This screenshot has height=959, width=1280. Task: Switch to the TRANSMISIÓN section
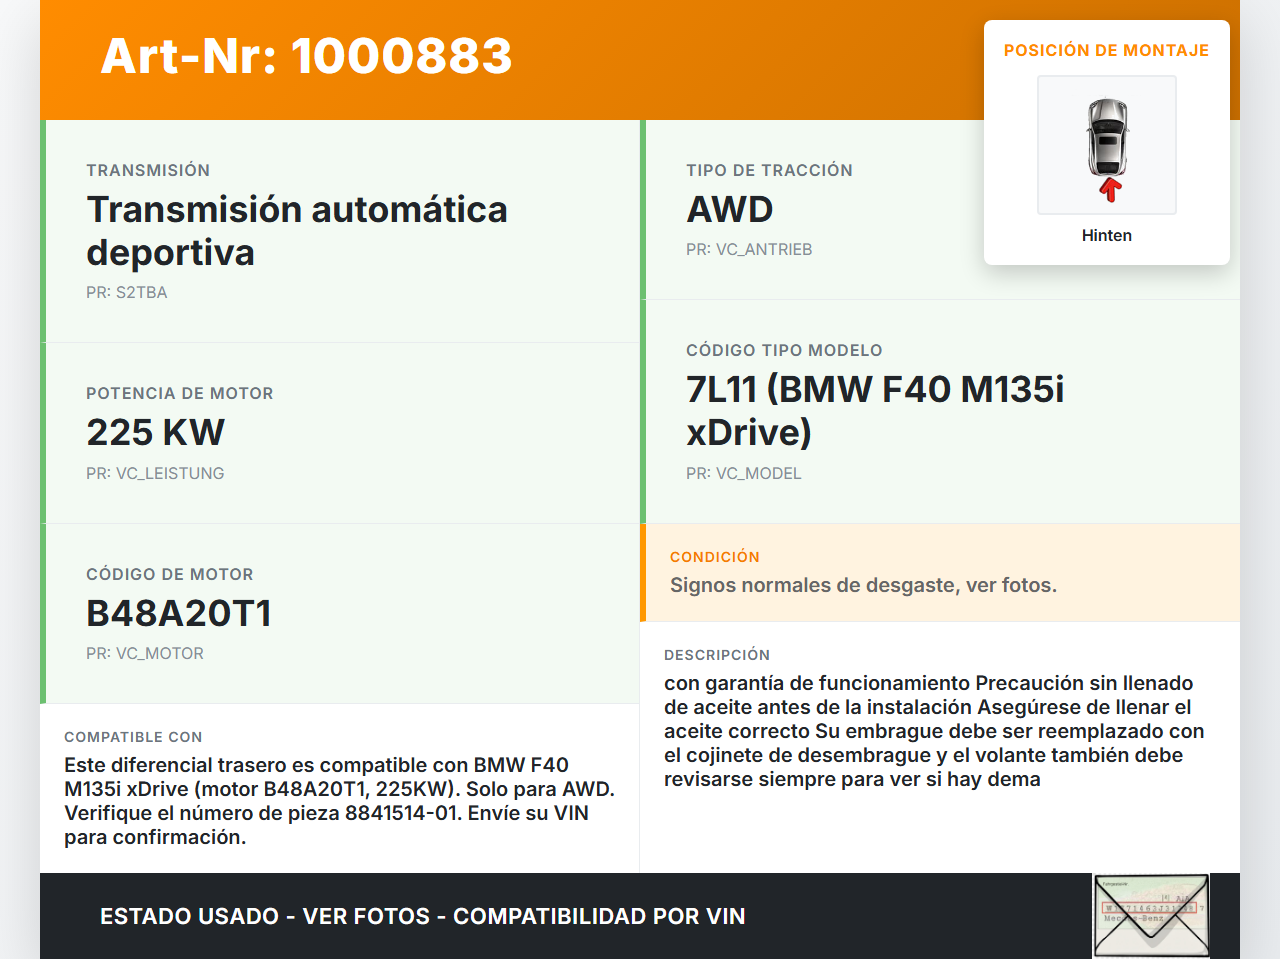pos(148,170)
